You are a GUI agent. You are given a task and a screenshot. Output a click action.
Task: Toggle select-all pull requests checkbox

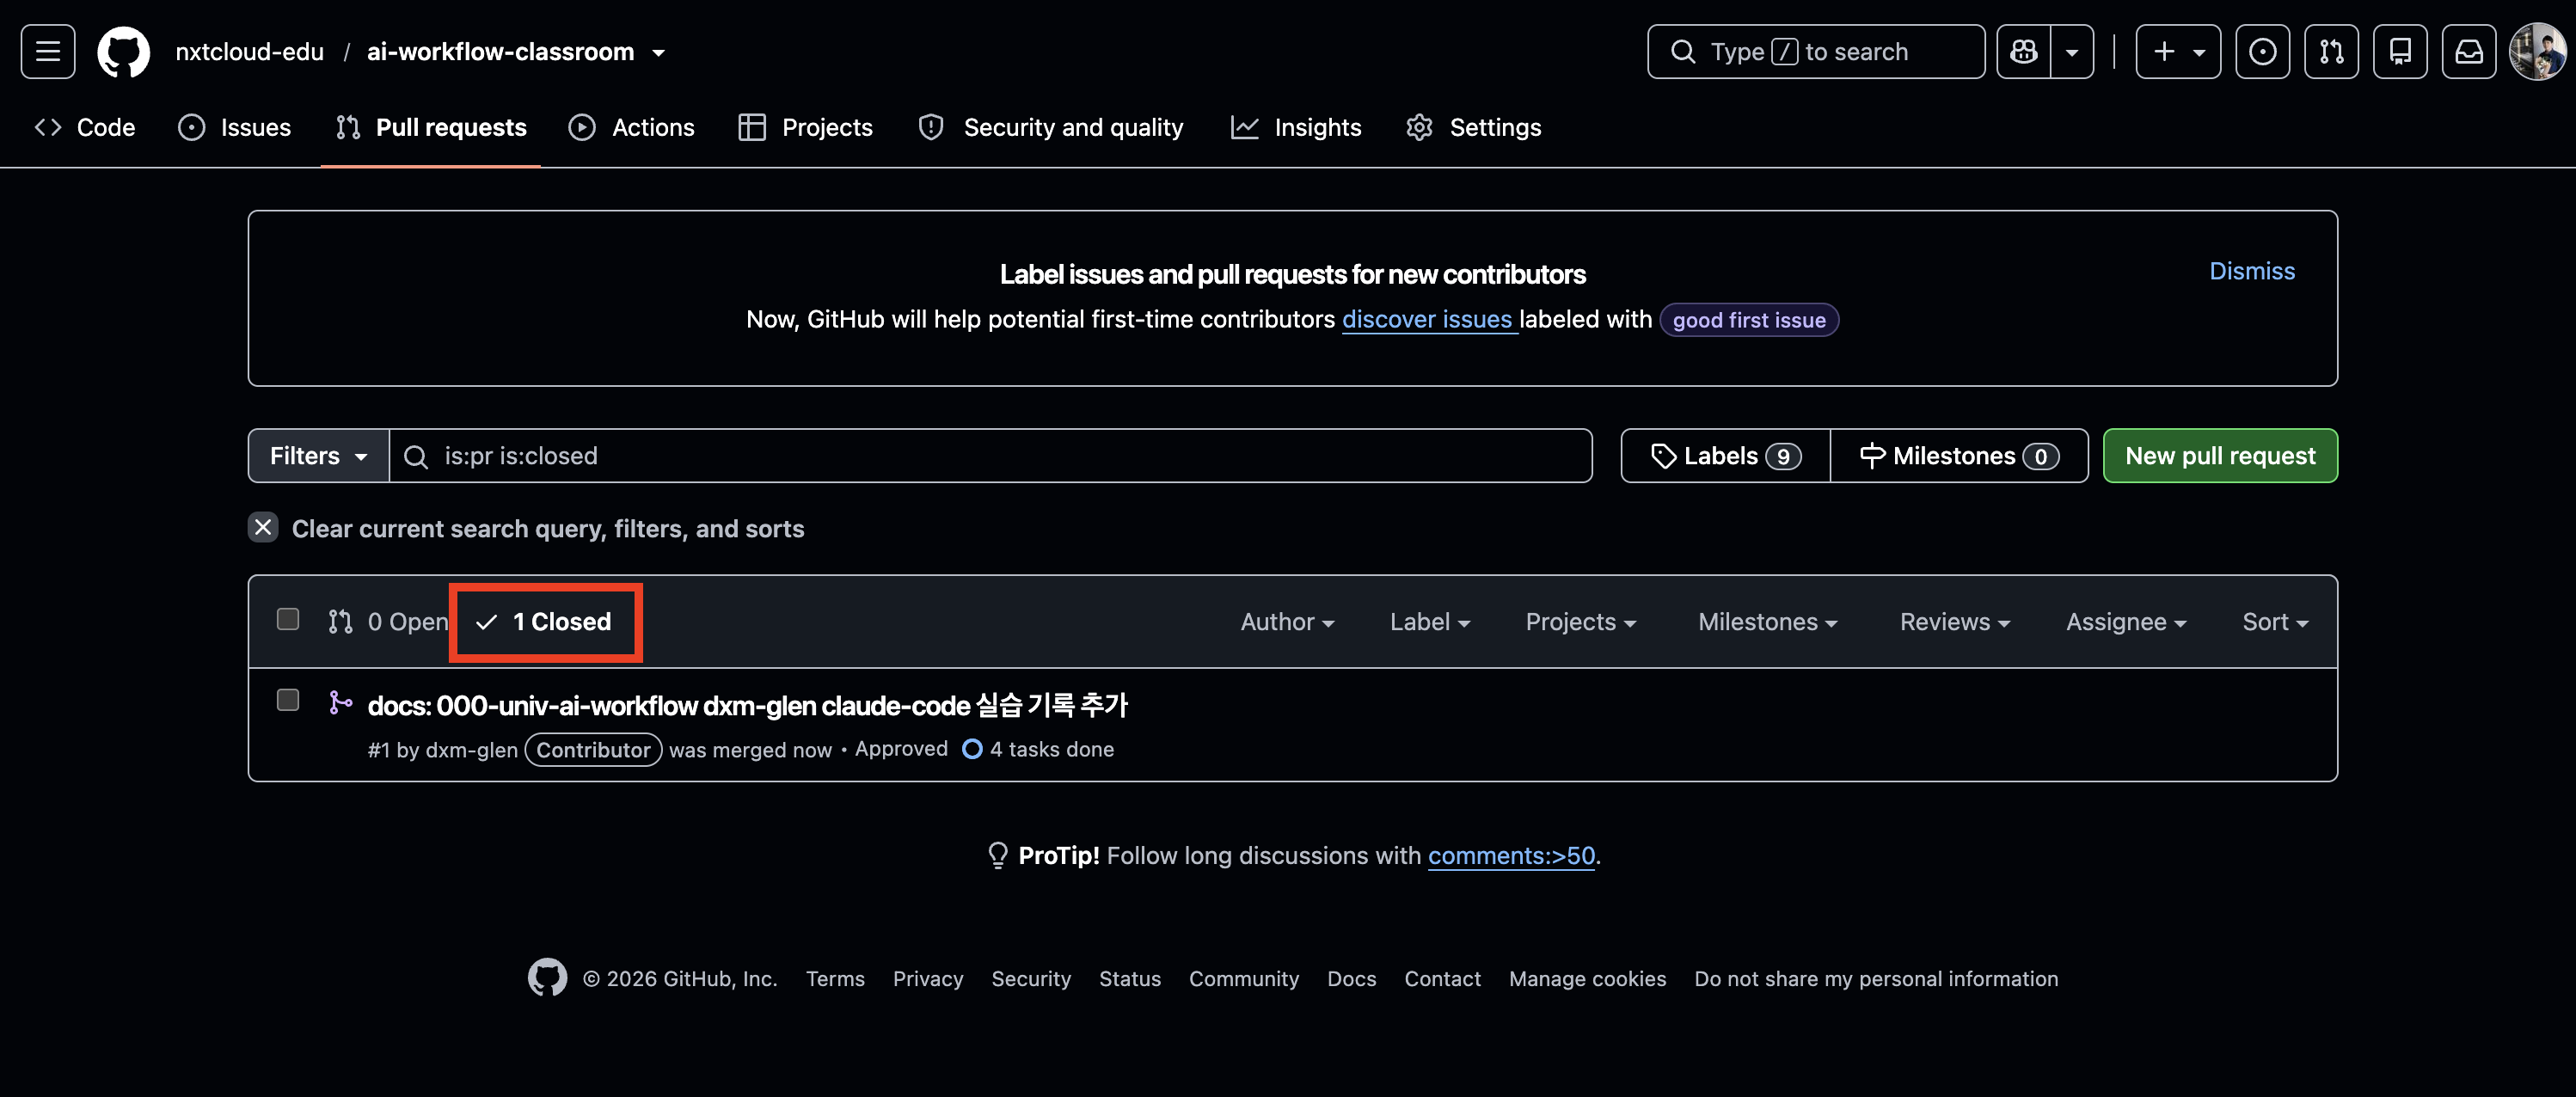coord(288,619)
